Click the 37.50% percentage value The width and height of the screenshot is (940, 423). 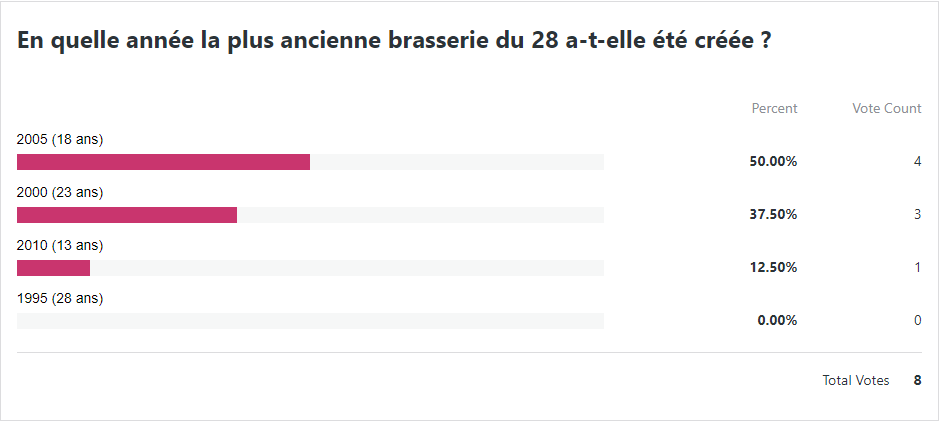pos(773,215)
